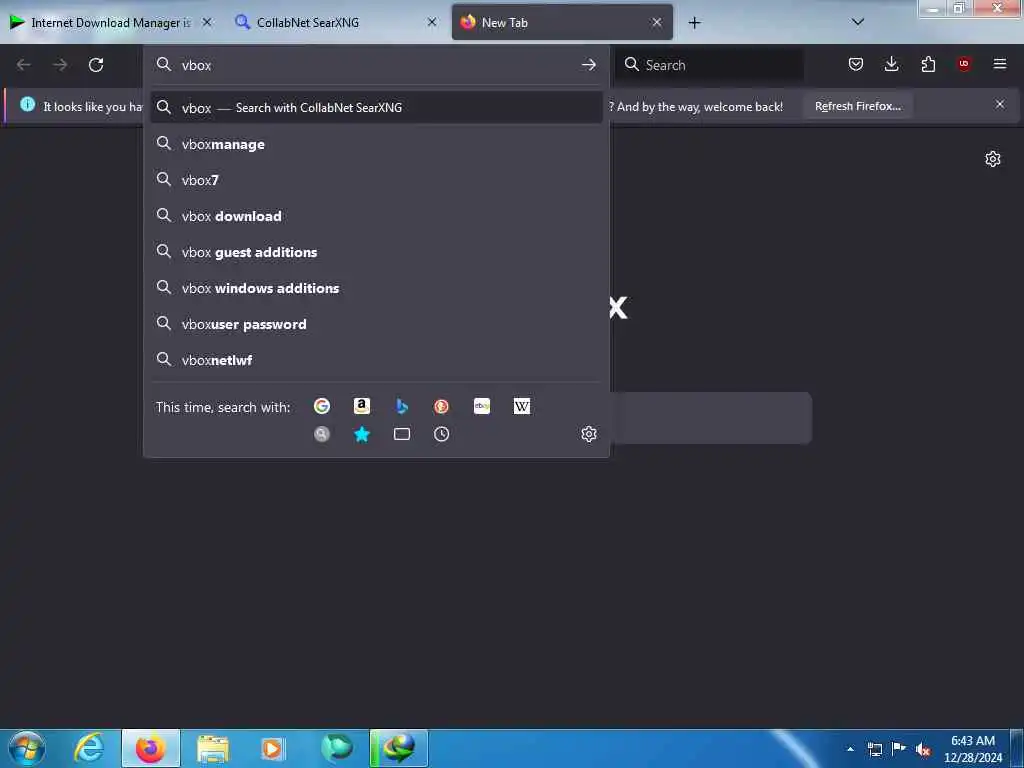
Task: Search with Google one-off engine
Action: tap(322, 406)
